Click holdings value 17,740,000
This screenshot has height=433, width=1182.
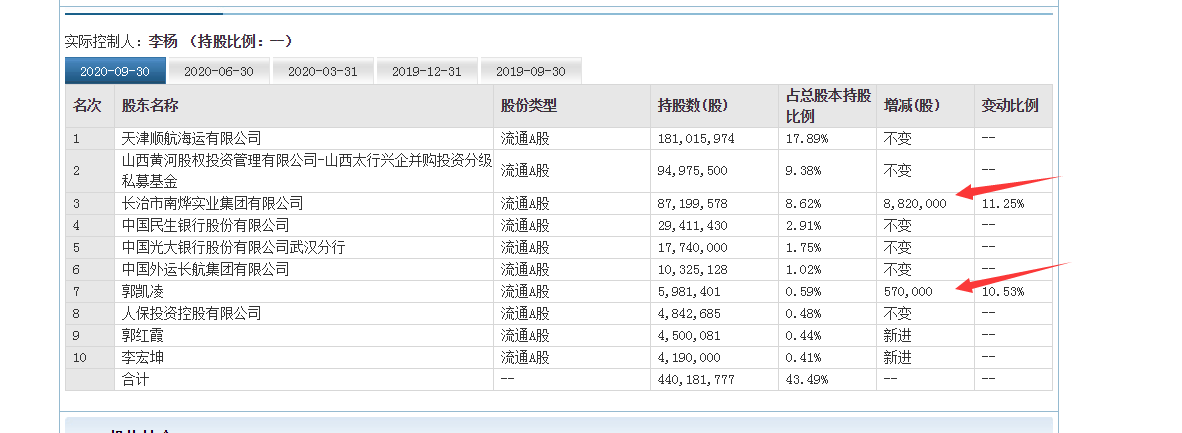[x=693, y=248]
